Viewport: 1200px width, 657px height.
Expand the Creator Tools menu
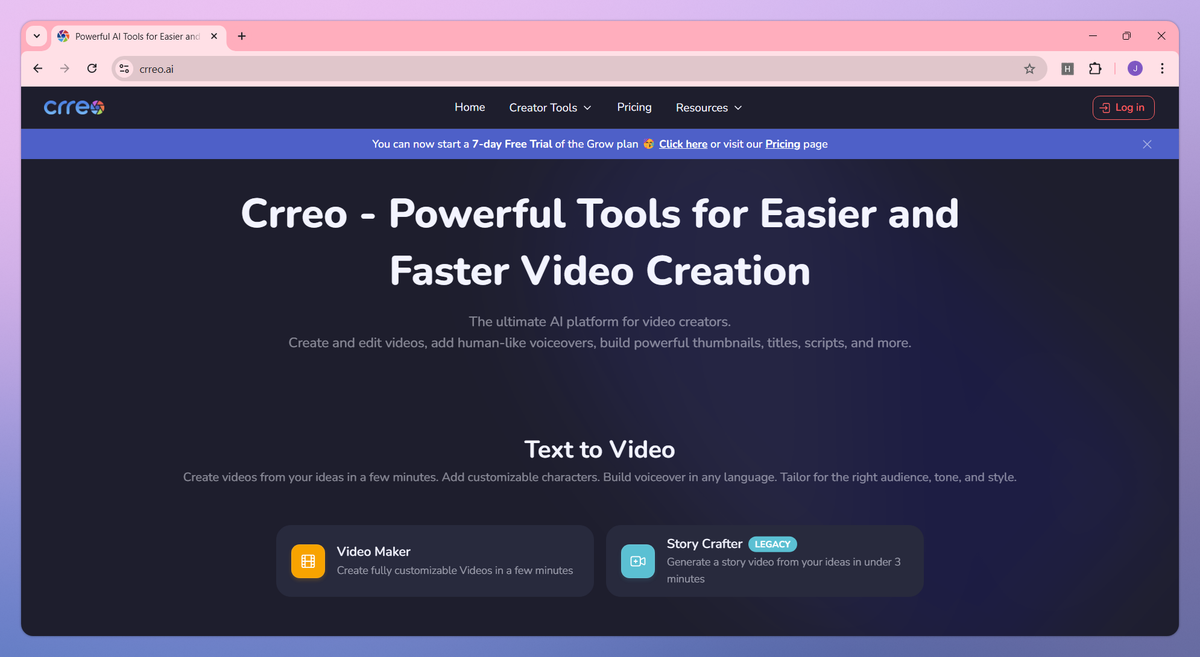[550, 108]
